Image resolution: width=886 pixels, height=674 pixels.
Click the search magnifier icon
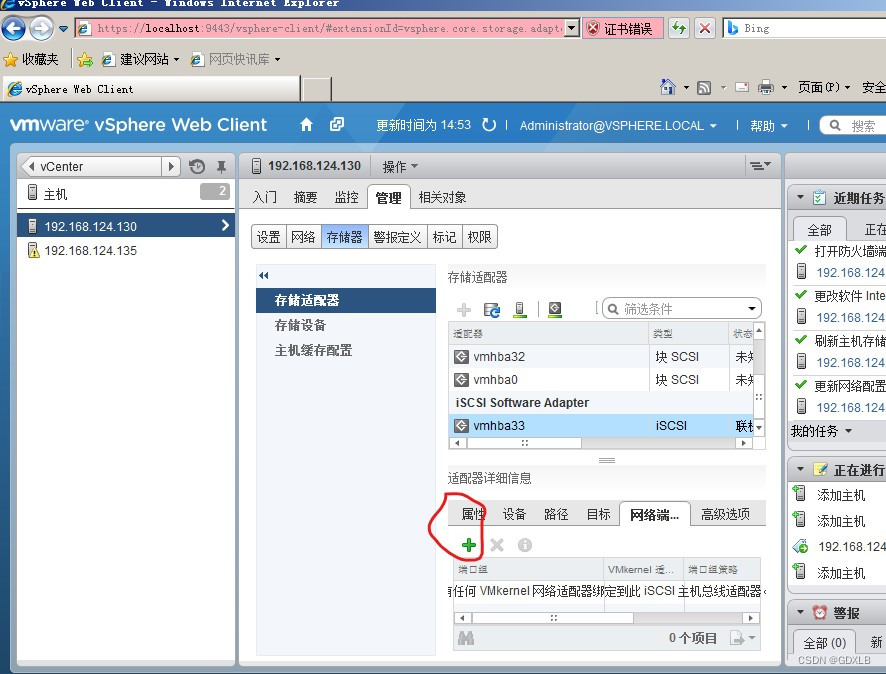[x=835, y=125]
